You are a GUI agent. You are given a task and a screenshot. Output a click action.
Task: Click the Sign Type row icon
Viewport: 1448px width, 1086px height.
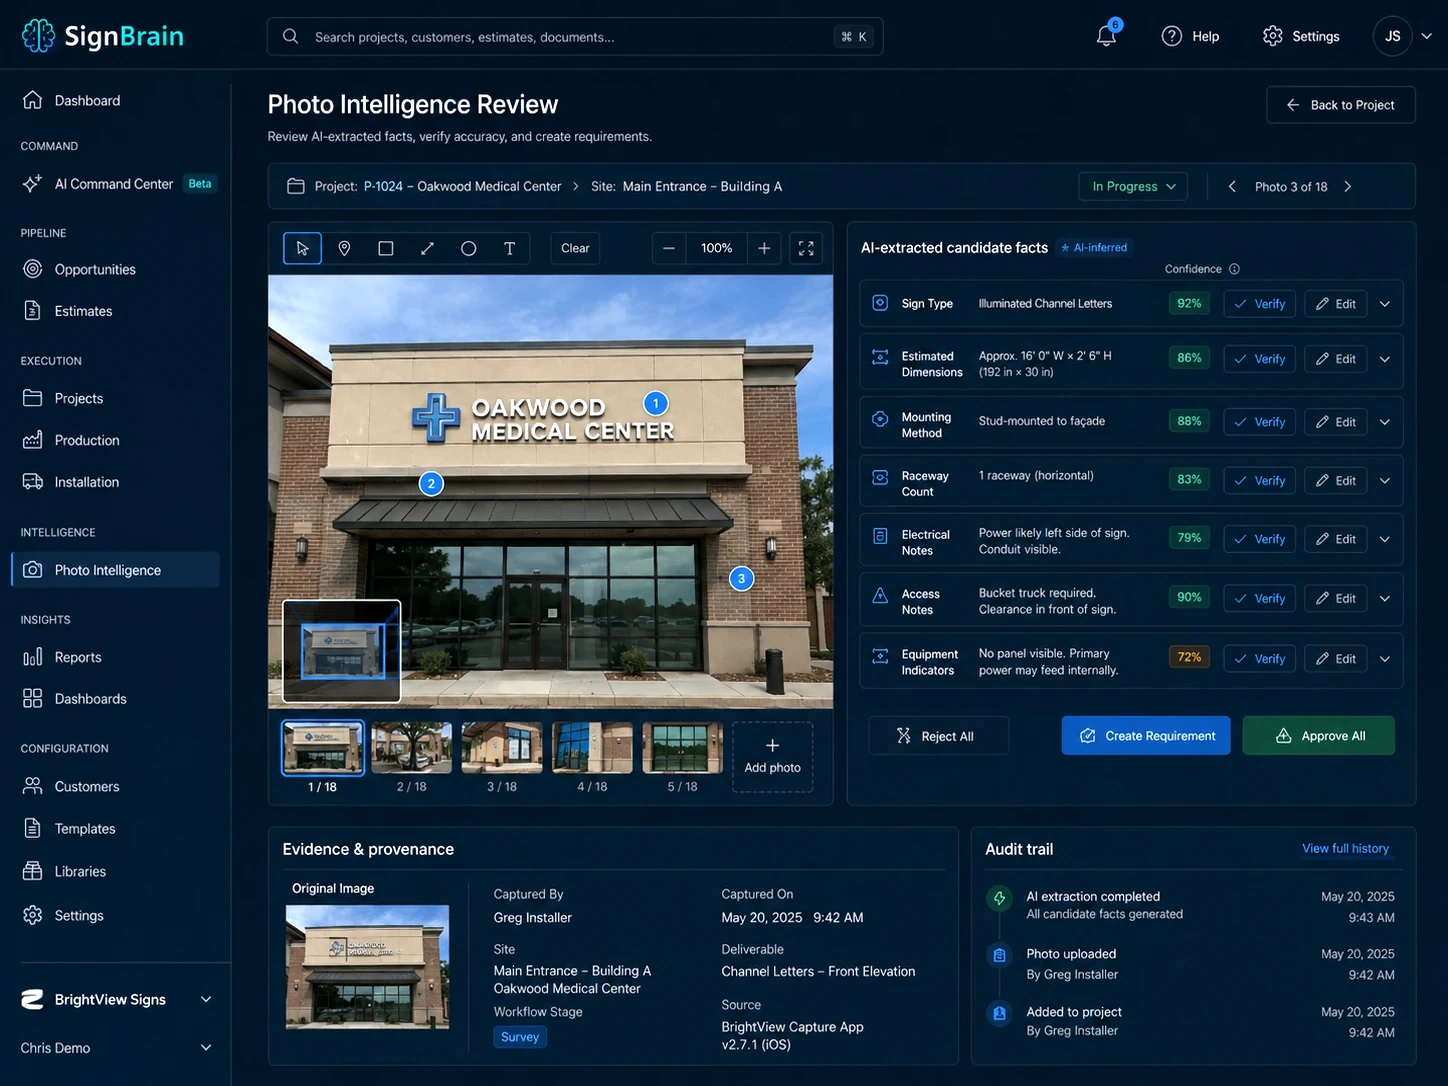tap(880, 303)
